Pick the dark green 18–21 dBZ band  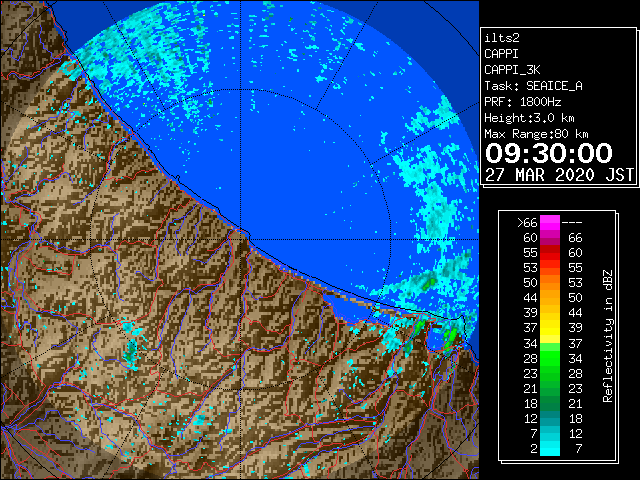550,403
